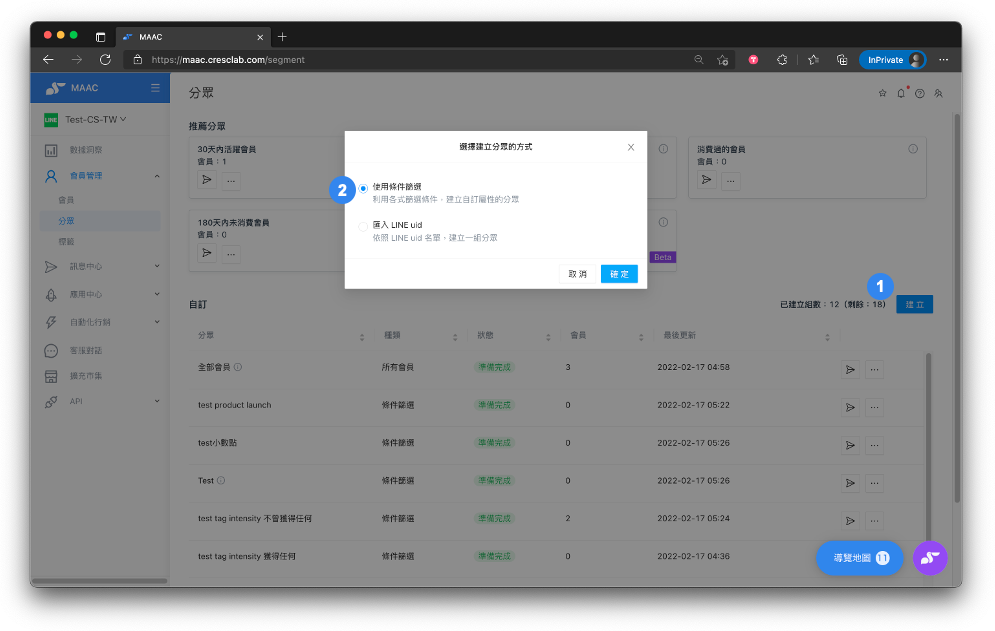Expand the 應用中心 sidebar section
The image size is (995, 631).
pos(100,295)
